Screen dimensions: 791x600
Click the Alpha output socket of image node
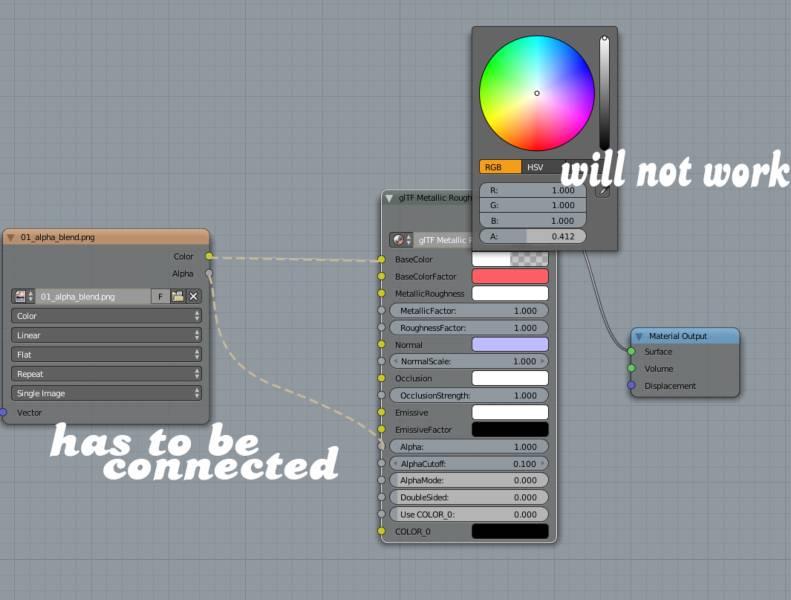click(209, 274)
